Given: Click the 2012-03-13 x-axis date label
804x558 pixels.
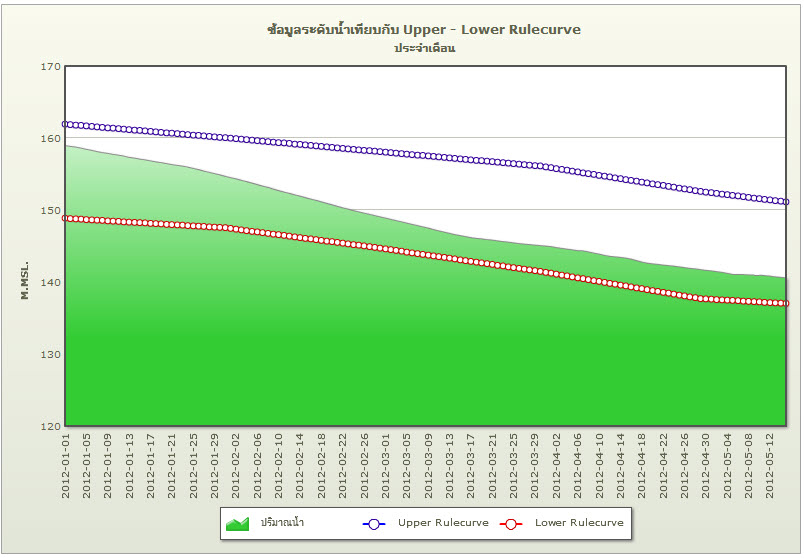Looking at the screenshot, I should click(x=450, y=466).
